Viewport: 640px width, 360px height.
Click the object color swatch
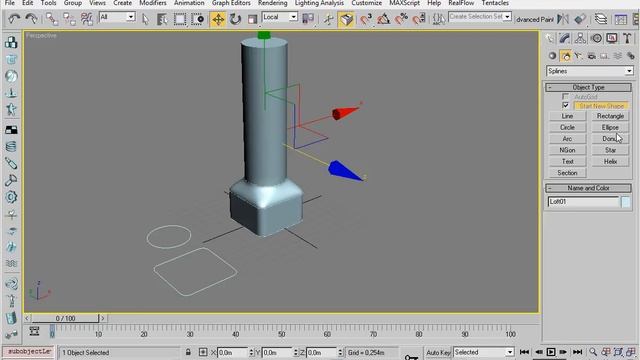click(626, 202)
